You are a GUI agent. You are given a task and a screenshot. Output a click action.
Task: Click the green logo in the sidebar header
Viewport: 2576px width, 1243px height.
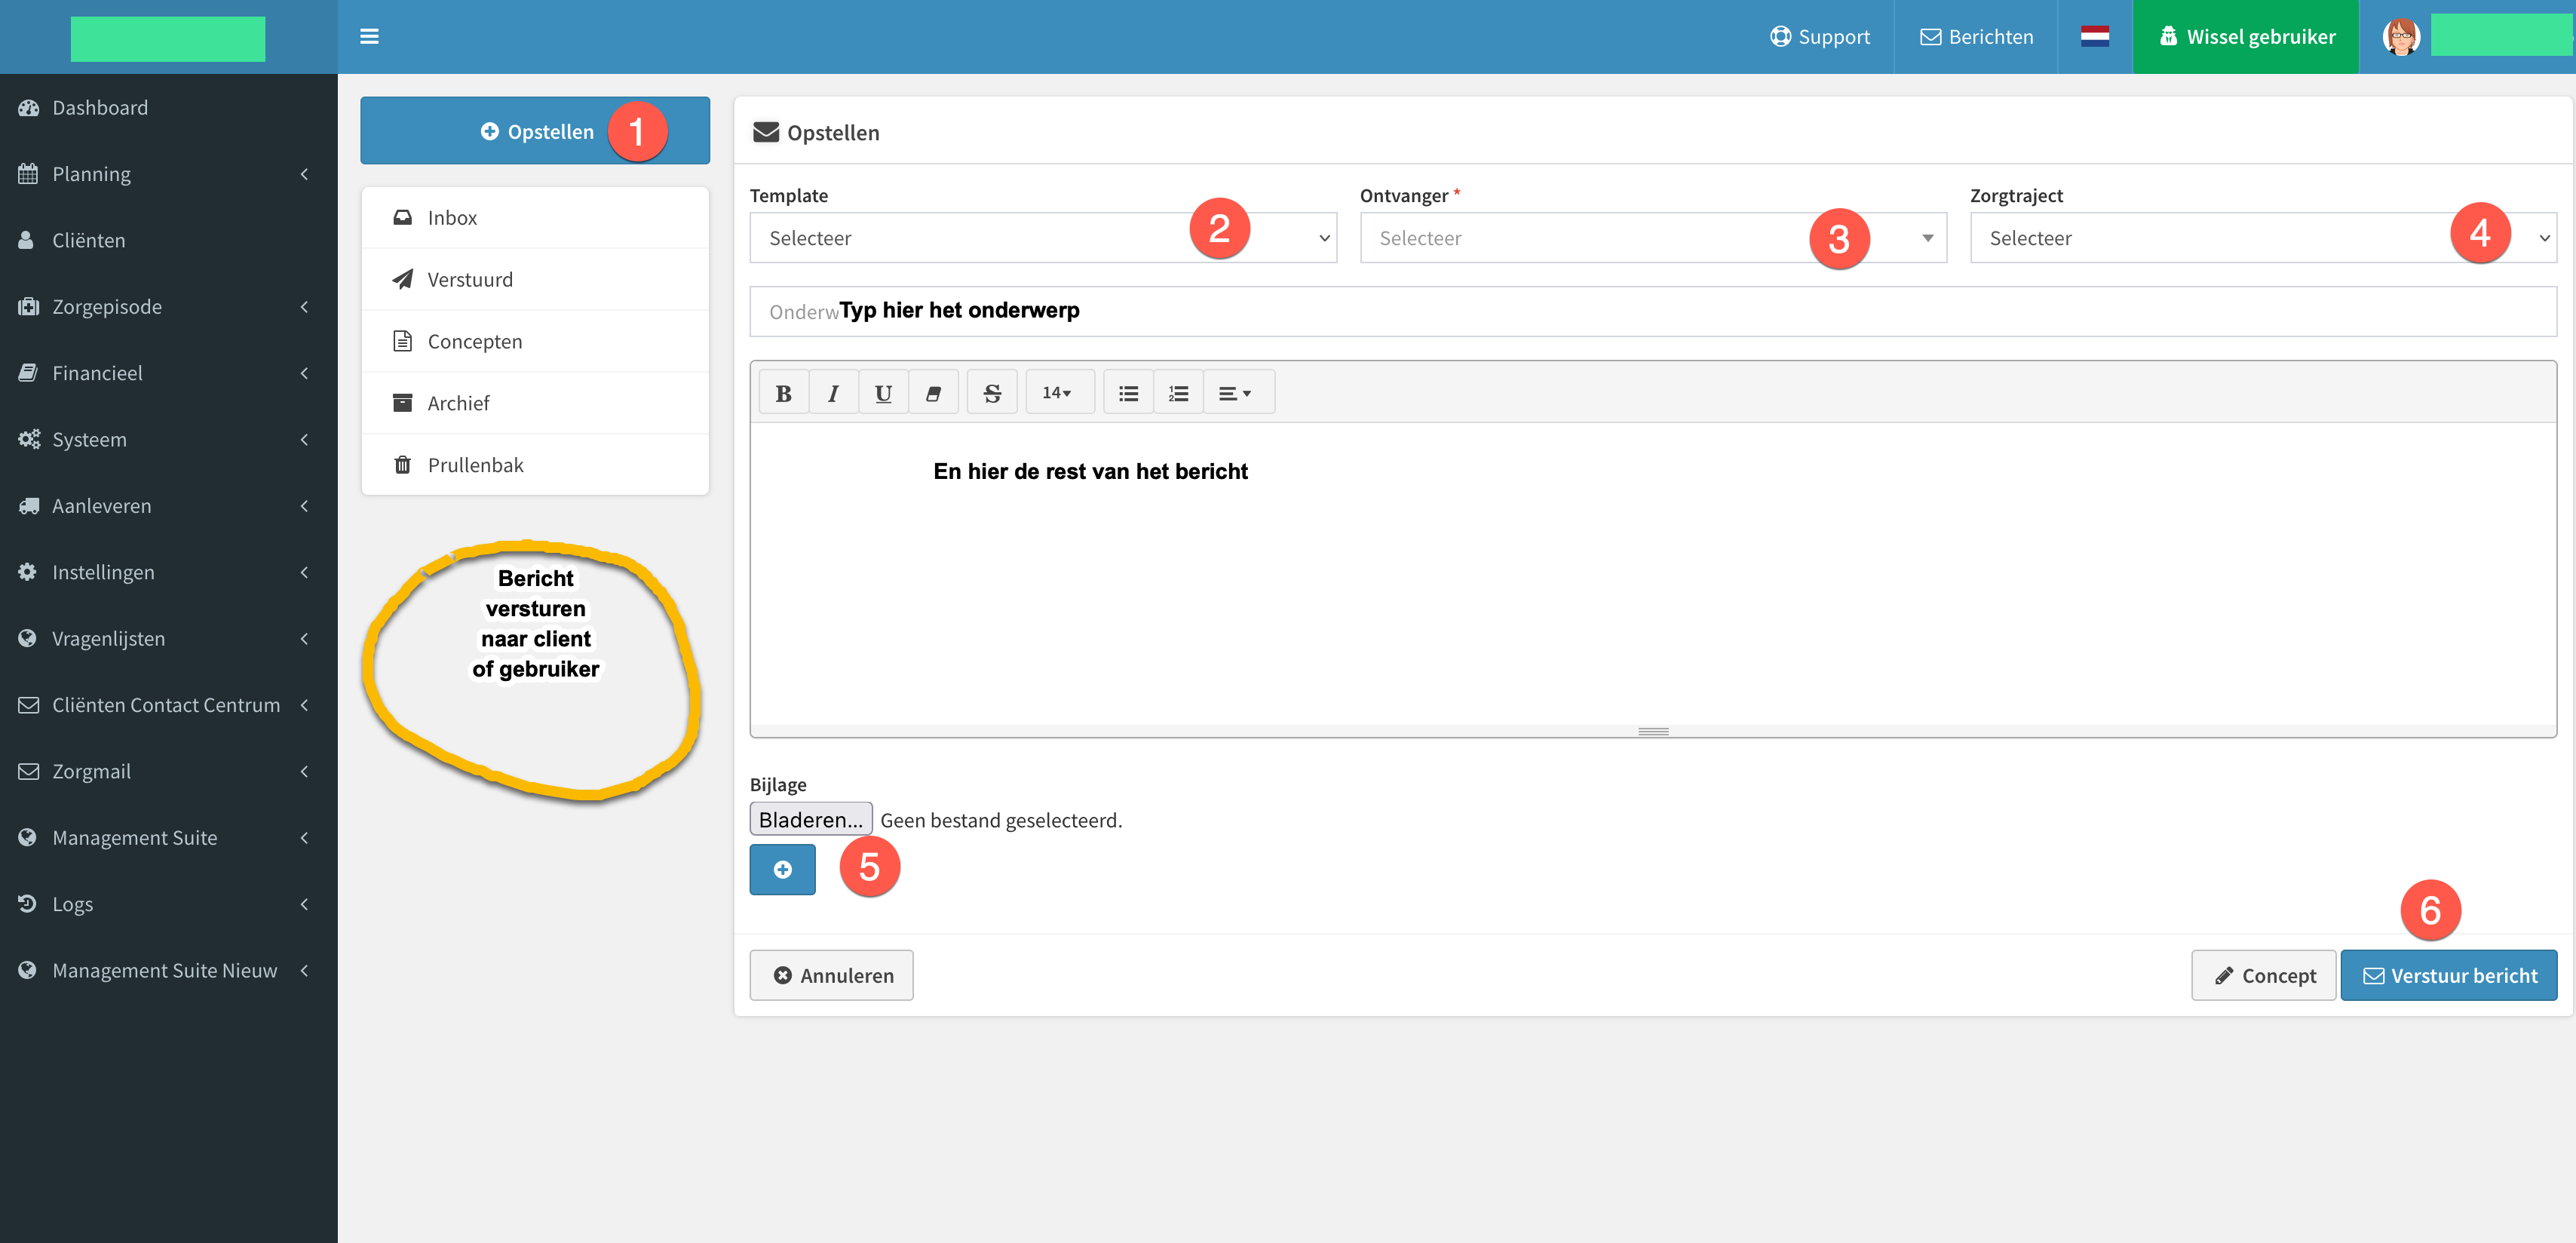pos(168,39)
